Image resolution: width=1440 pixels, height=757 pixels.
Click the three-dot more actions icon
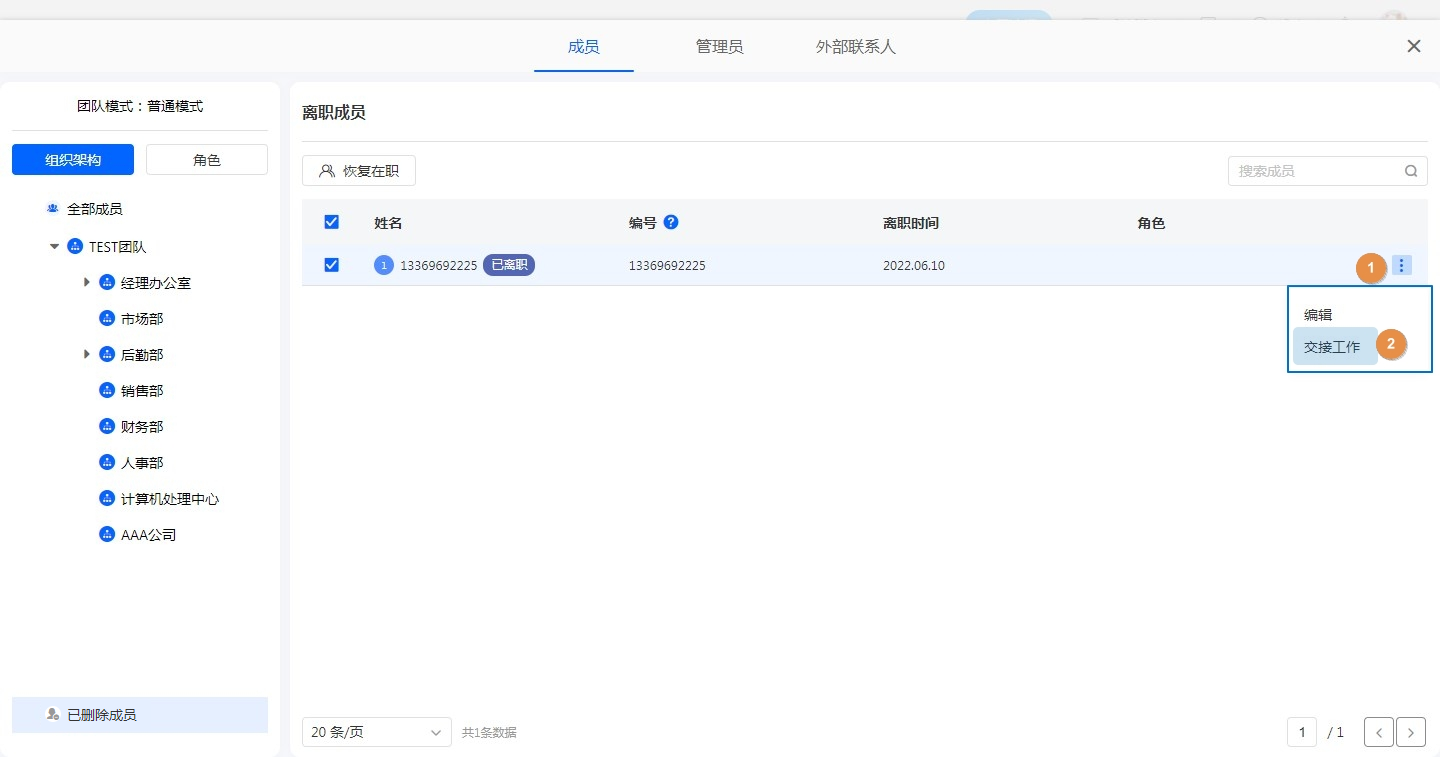(1401, 265)
